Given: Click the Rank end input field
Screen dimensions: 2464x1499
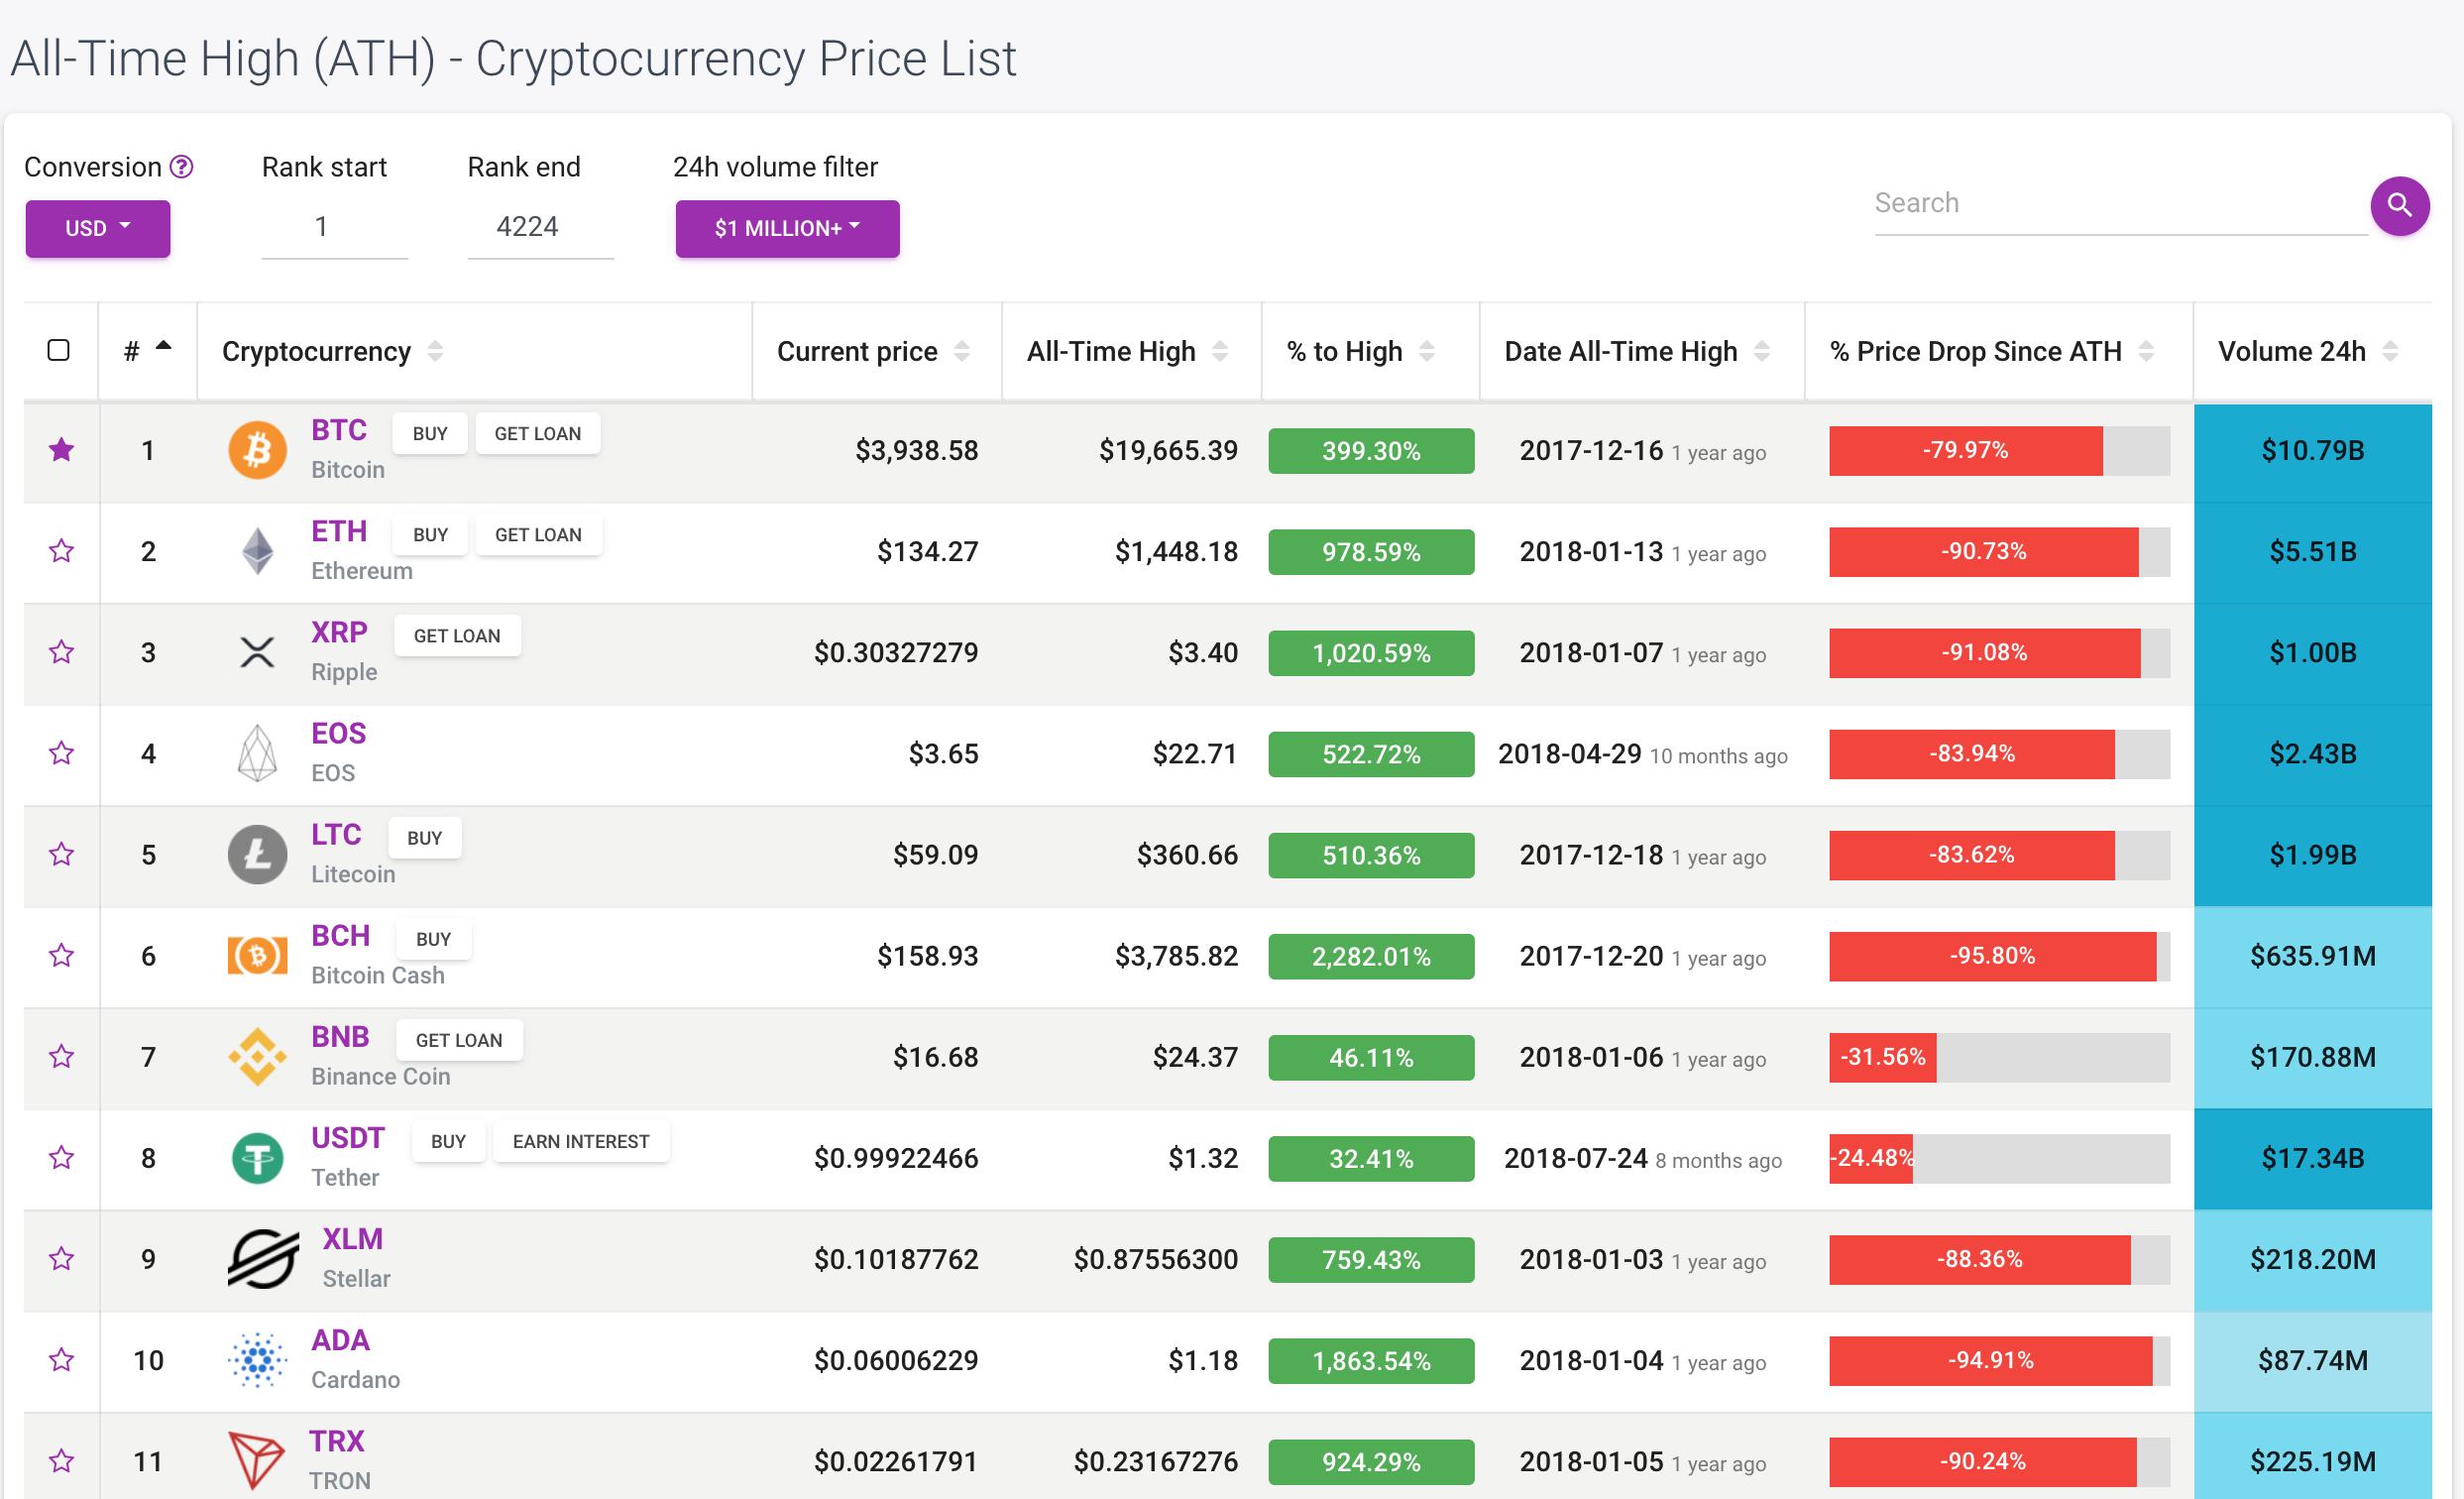Looking at the screenshot, I should [540, 227].
